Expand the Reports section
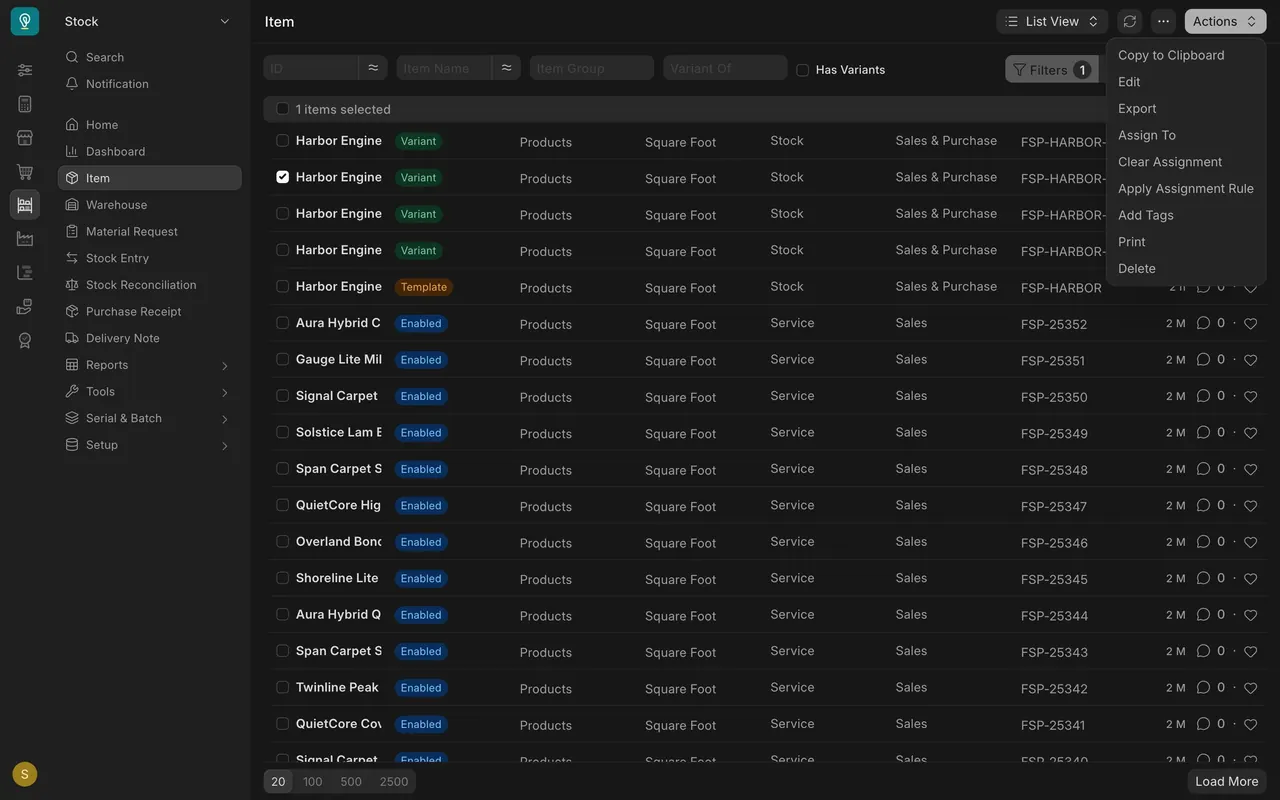 [x=150, y=365]
